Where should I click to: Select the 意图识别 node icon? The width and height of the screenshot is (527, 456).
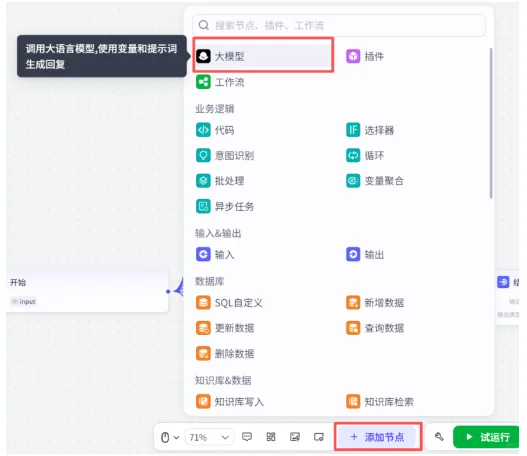203,155
